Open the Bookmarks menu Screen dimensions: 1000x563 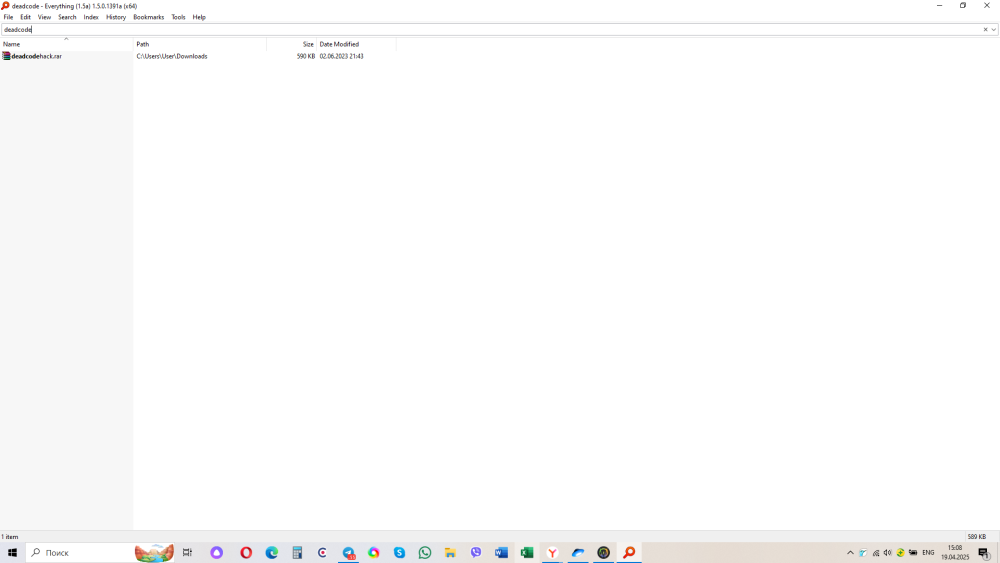coord(149,17)
